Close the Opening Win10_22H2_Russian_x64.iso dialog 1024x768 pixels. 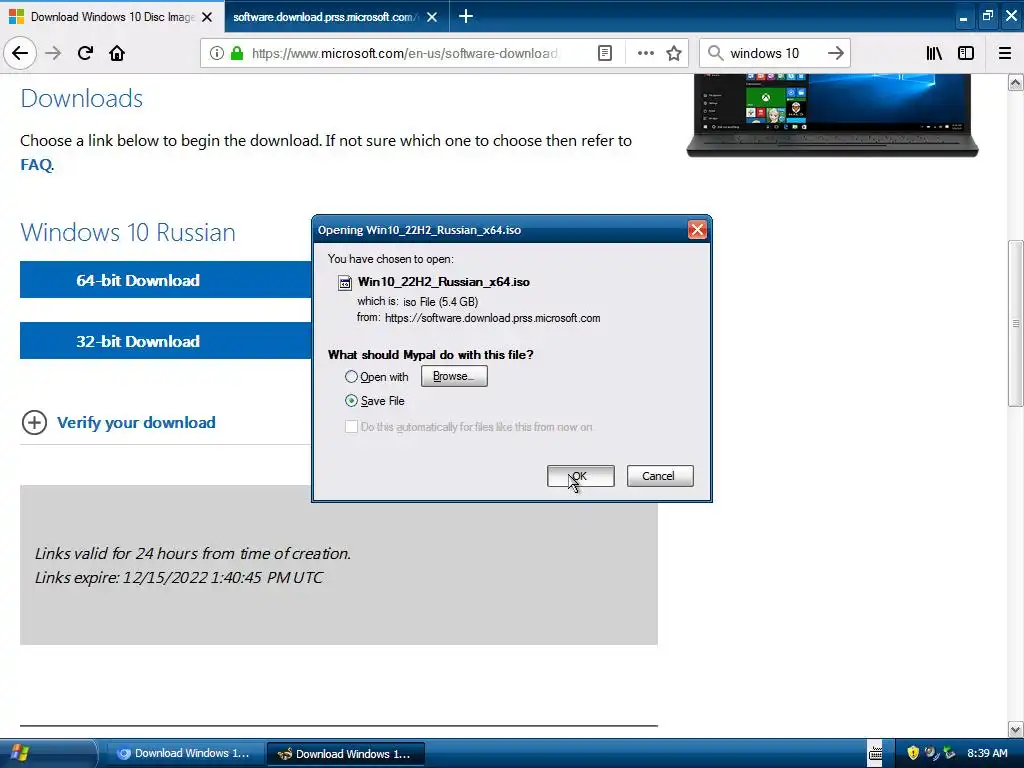(697, 230)
